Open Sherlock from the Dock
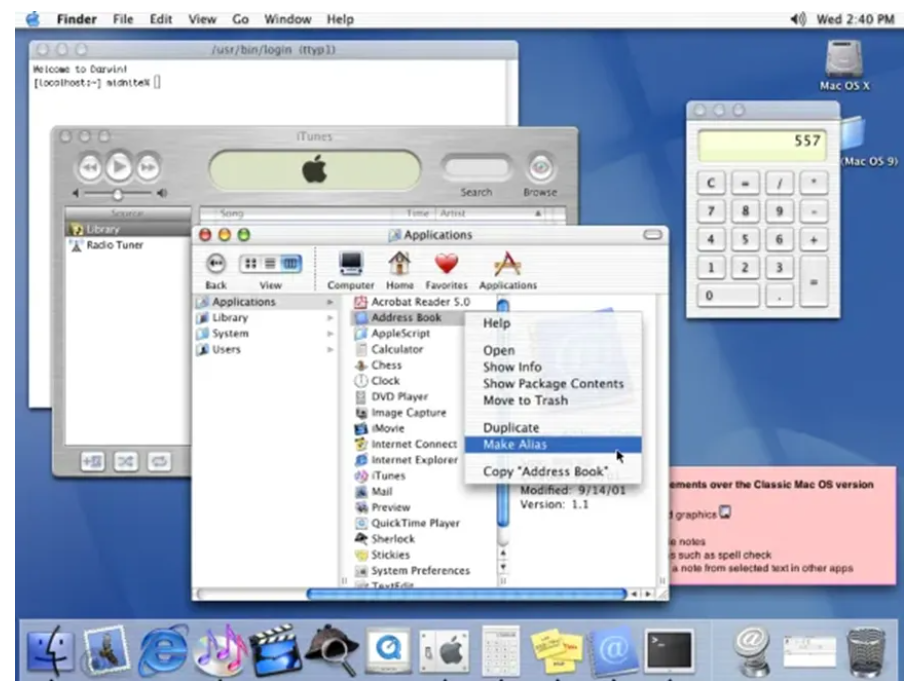The height and width of the screenshot is (684, 920). pyautogui.click(x=333, y=650)
